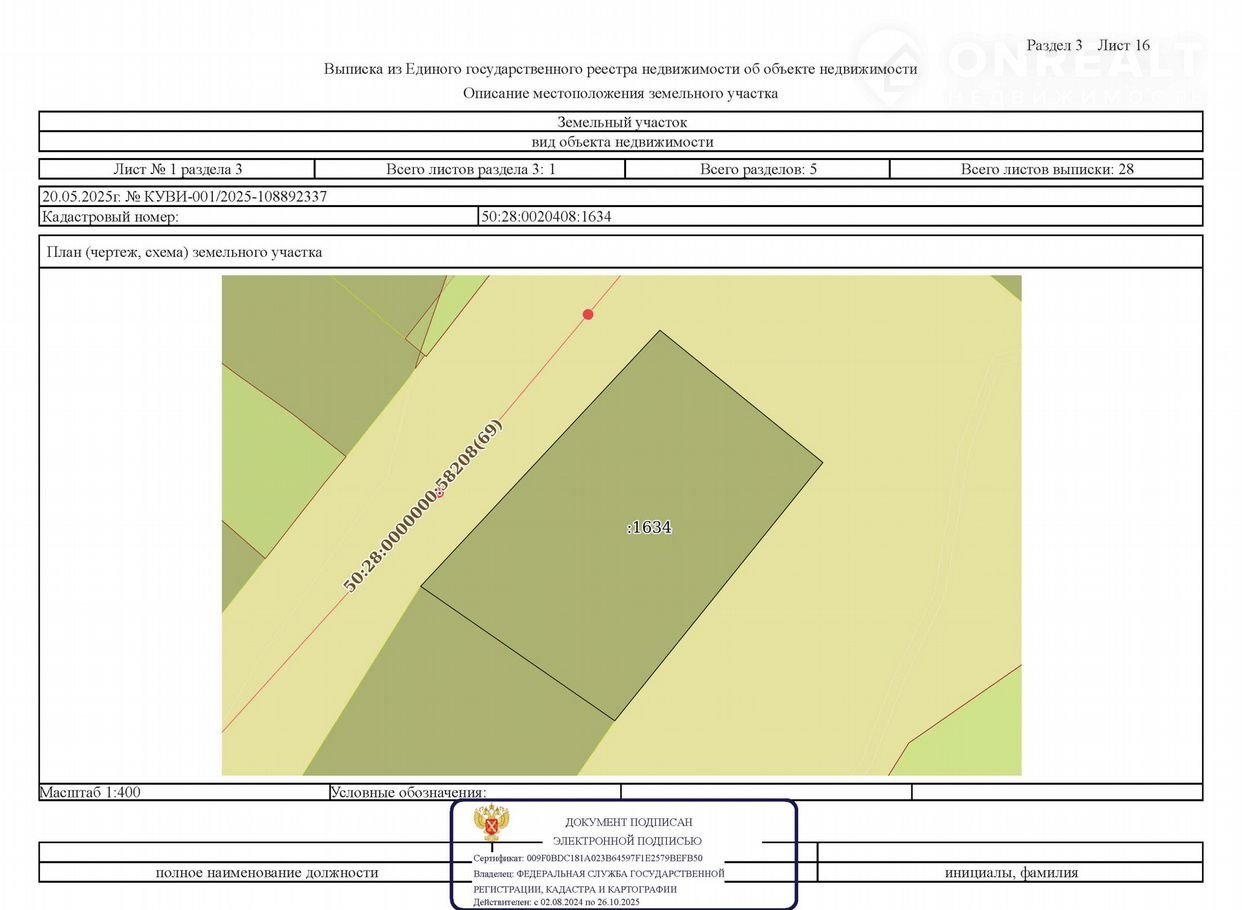
Task: Click the cadastral number value 50:28:0020408:1634
Action: (x=546, y=216)
